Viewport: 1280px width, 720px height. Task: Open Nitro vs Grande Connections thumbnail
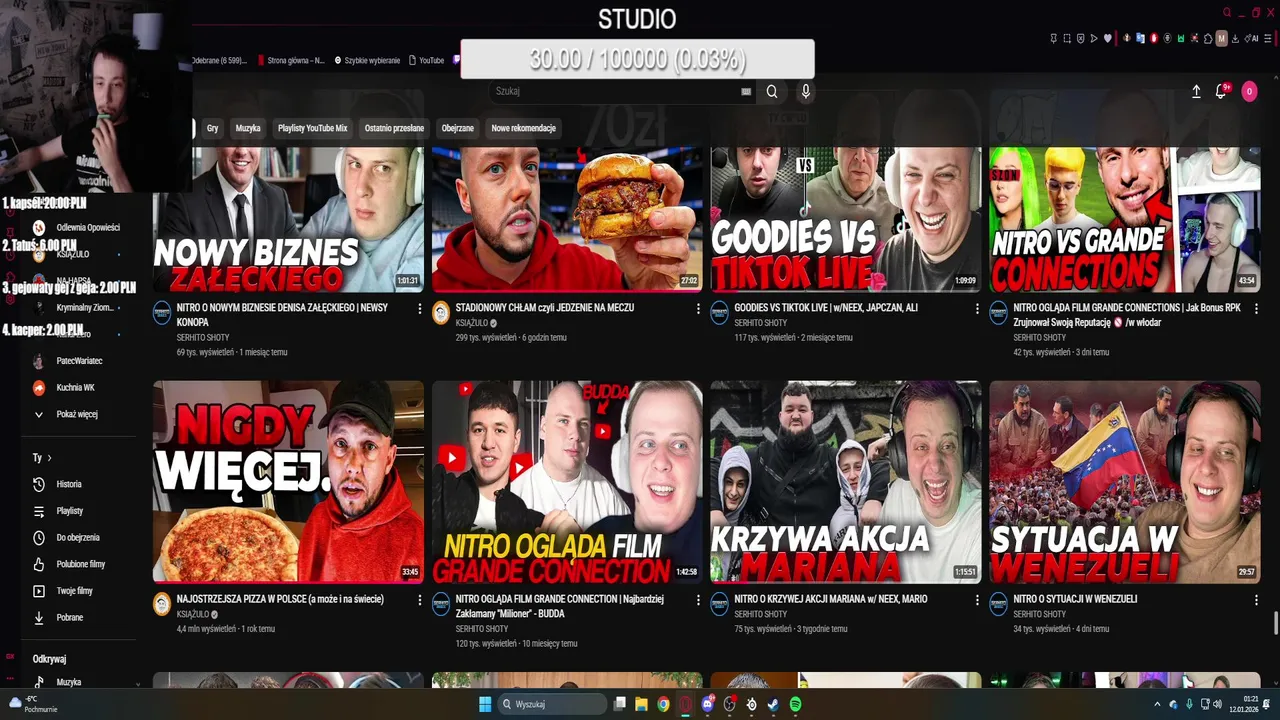1125,219
